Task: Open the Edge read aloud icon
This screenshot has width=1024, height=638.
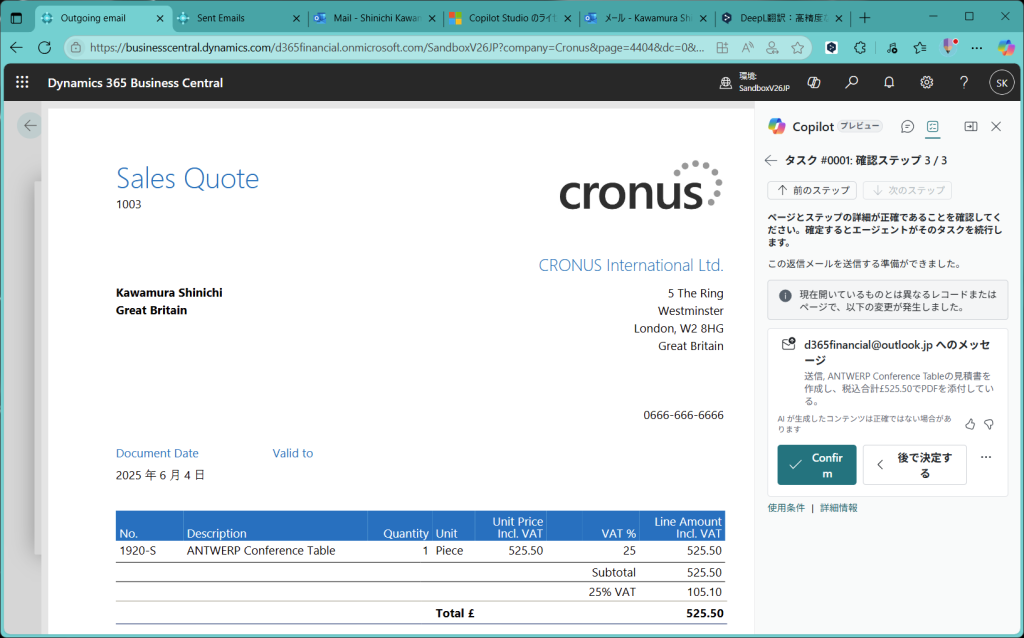Action: click(748, 48)
